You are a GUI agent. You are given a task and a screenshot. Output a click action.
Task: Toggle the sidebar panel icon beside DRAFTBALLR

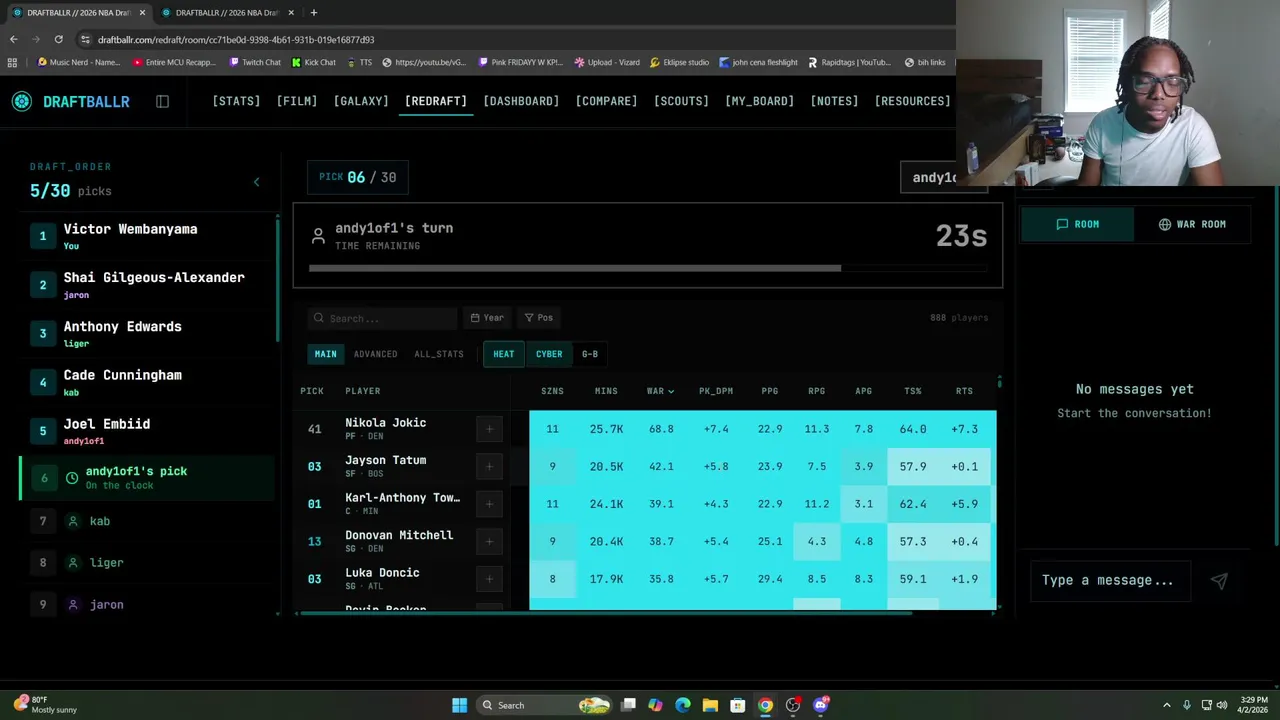tap(162, 101)
